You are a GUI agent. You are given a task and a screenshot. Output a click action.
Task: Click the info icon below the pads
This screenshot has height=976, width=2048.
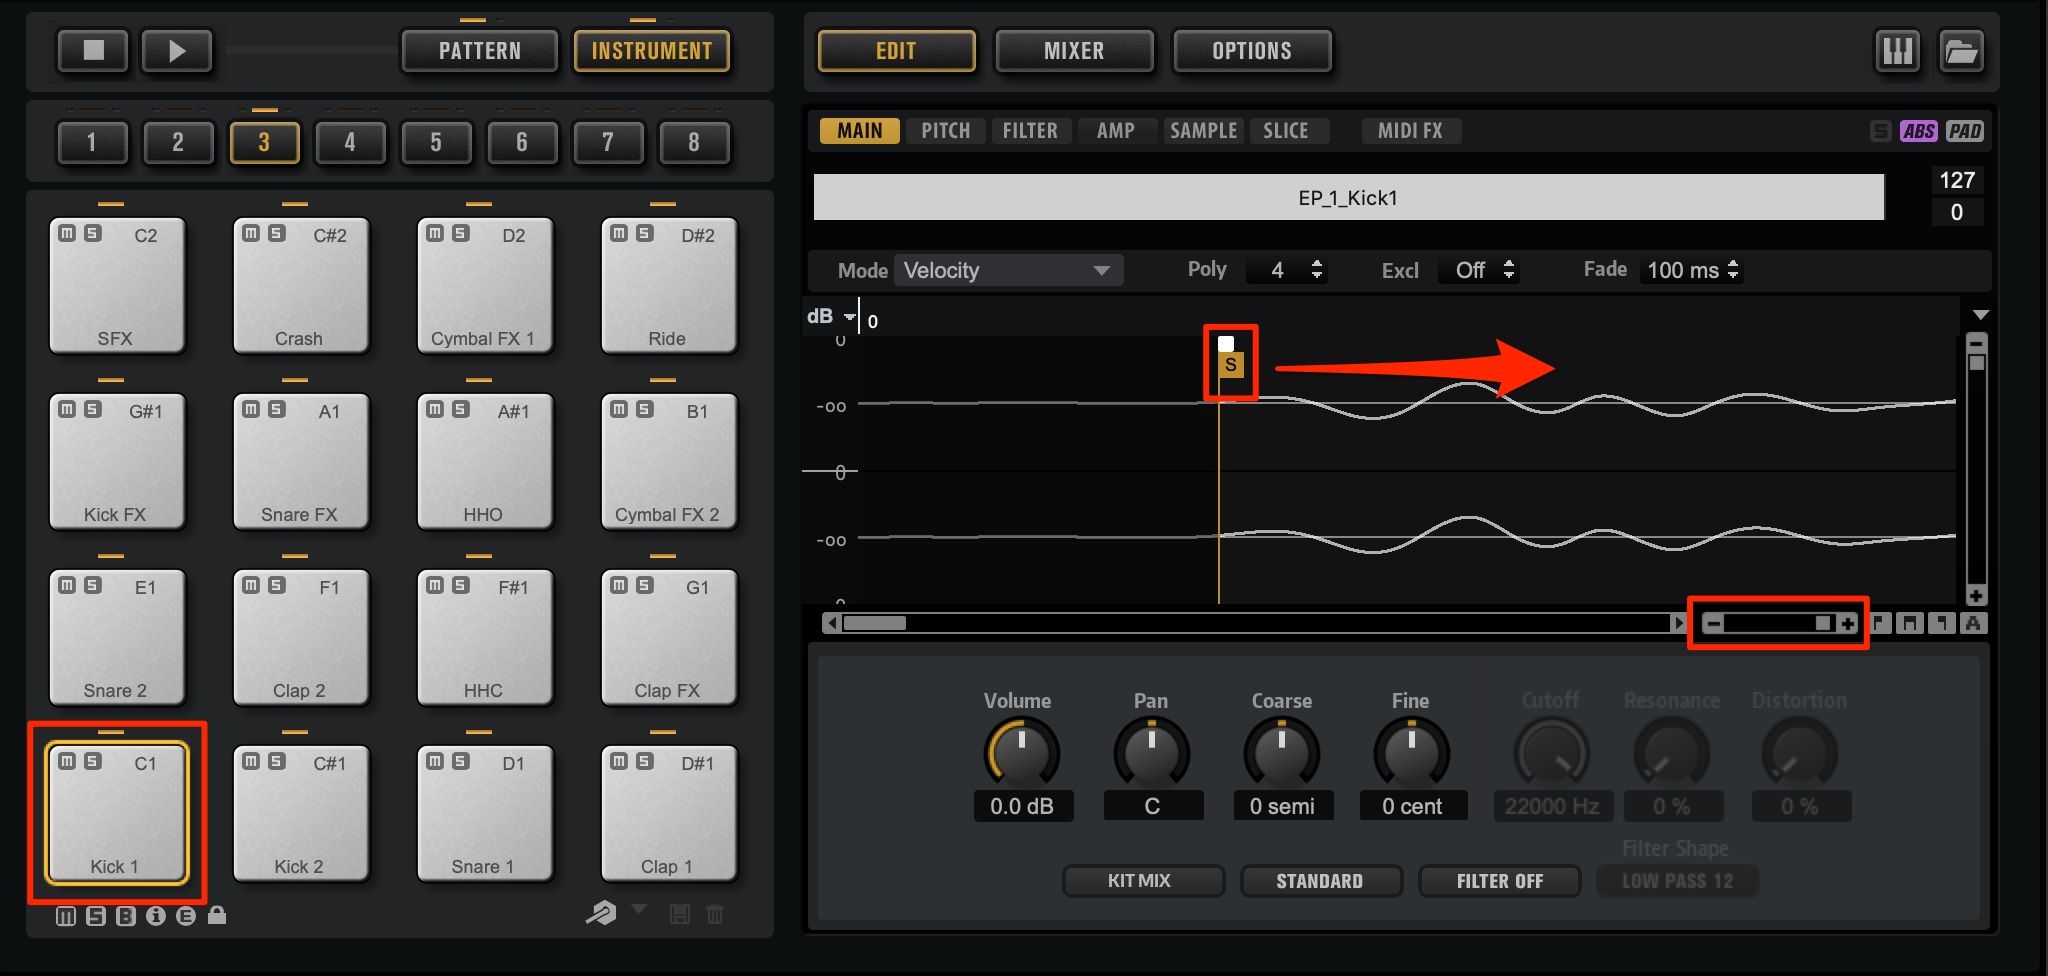pos(156,916)
